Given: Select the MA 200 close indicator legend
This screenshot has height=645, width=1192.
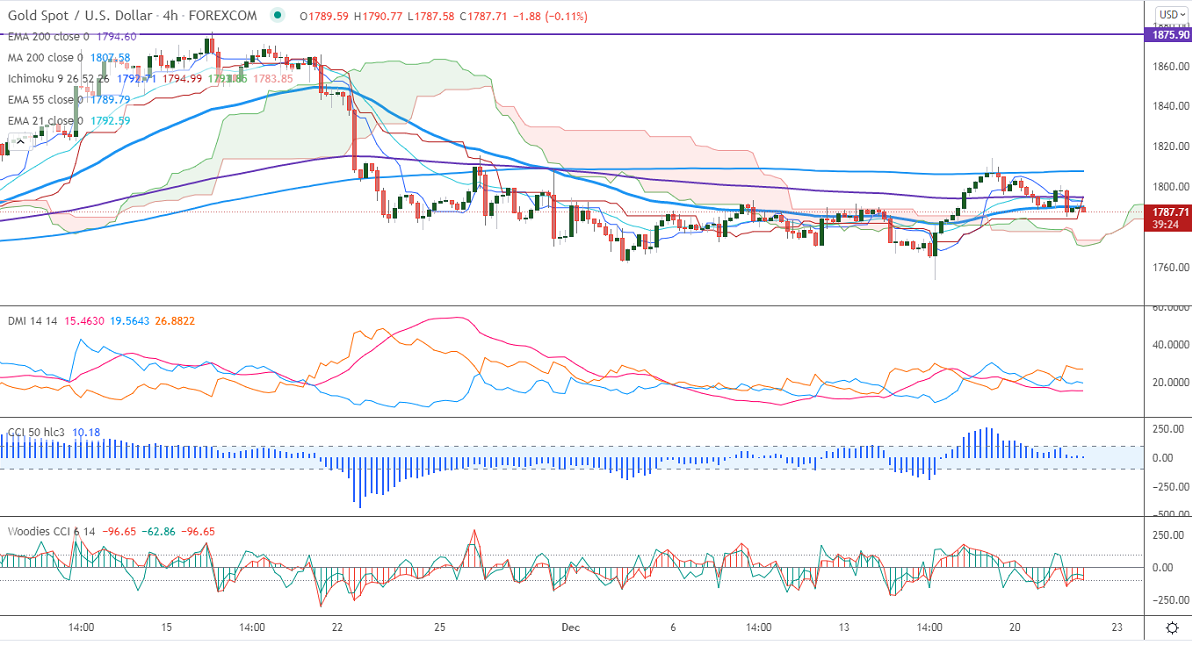Looking at the screenshot, I should (x=45, y=58).
